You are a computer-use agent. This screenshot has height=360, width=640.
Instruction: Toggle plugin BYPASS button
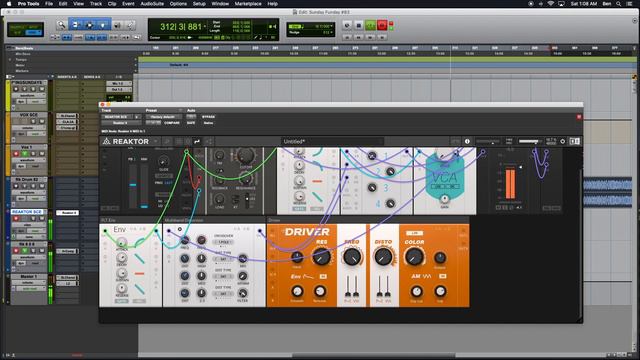point(208,117)
